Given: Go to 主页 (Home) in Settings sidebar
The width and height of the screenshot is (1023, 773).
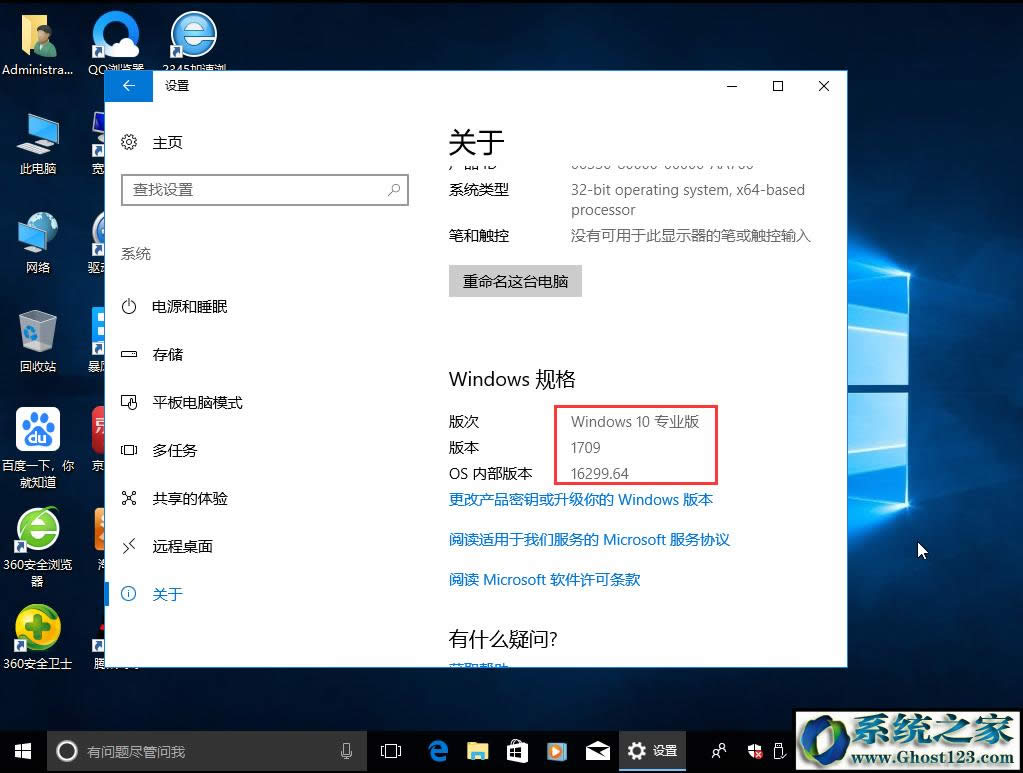Looking at the screenshot, I should (x=167, y=143).
